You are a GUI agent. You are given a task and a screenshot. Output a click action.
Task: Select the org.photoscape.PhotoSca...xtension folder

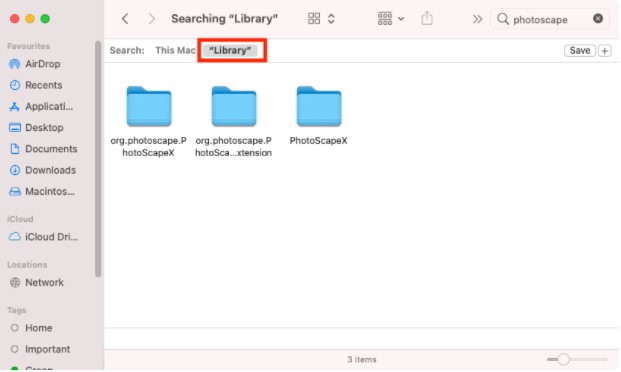tap(234, 121)
